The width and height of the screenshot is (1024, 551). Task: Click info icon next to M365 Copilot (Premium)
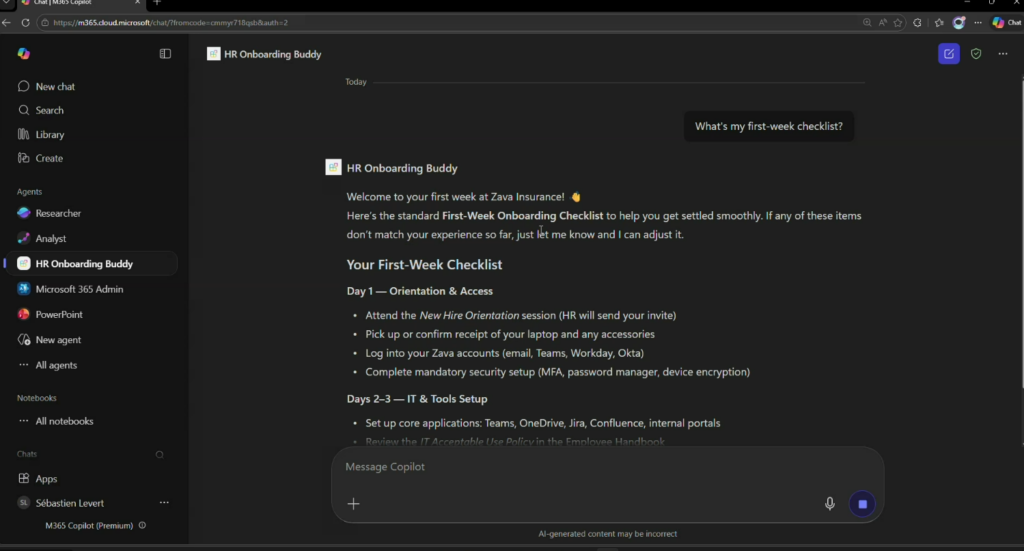pos(142,525)
